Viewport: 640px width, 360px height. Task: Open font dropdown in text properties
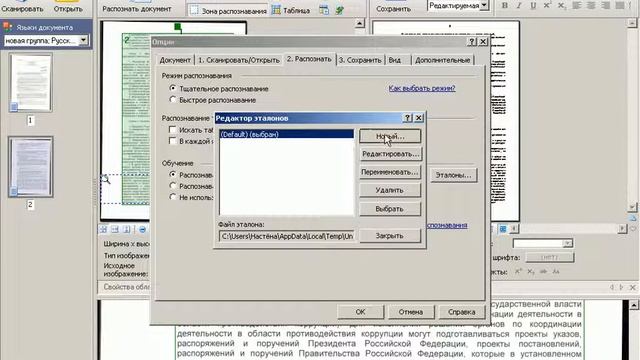(x=567, y=244)
